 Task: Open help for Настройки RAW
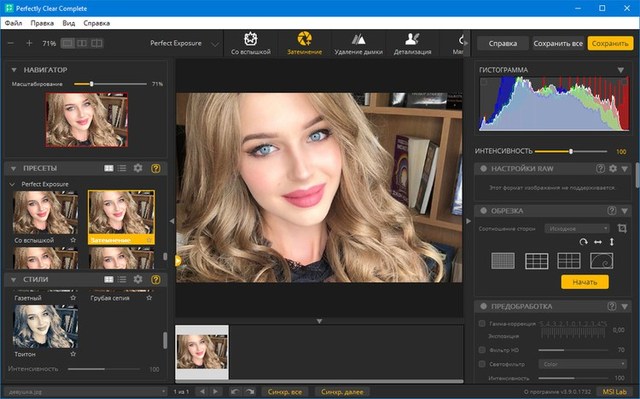coord(600,168)
